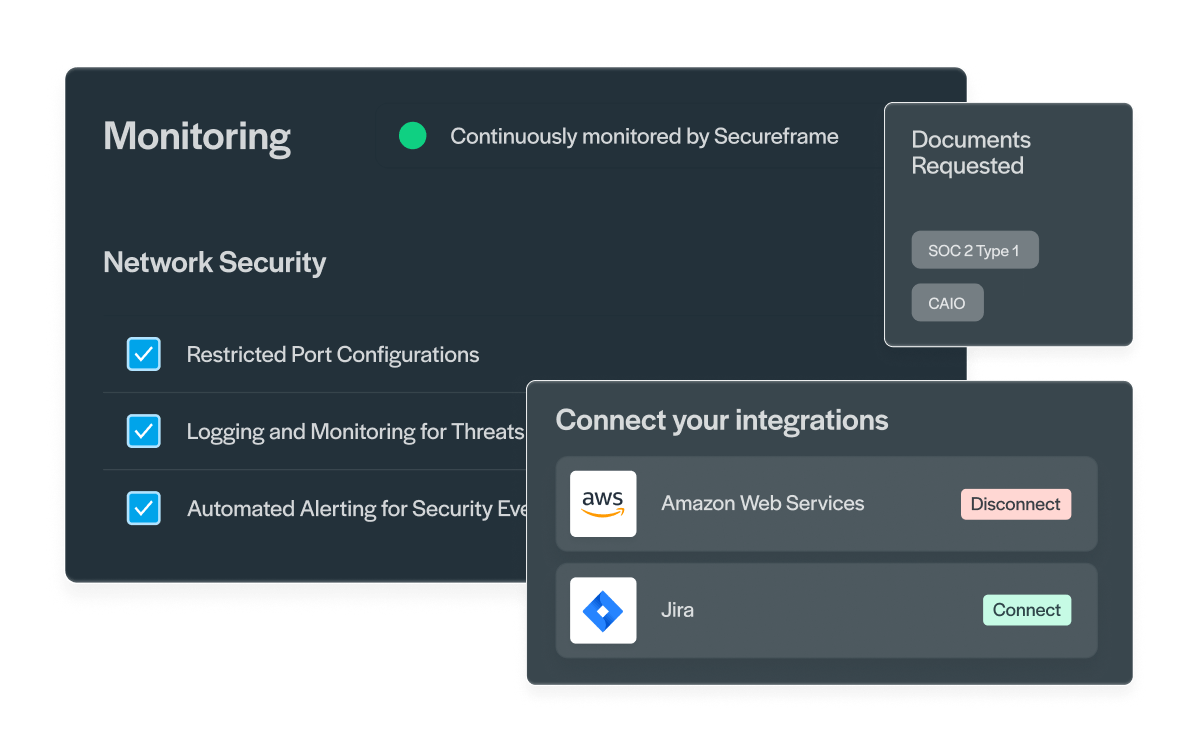The height and width of the screenshot is (752, 1196).
Task: Open the Network Security section heading
Action: click(x=215, y=262)
